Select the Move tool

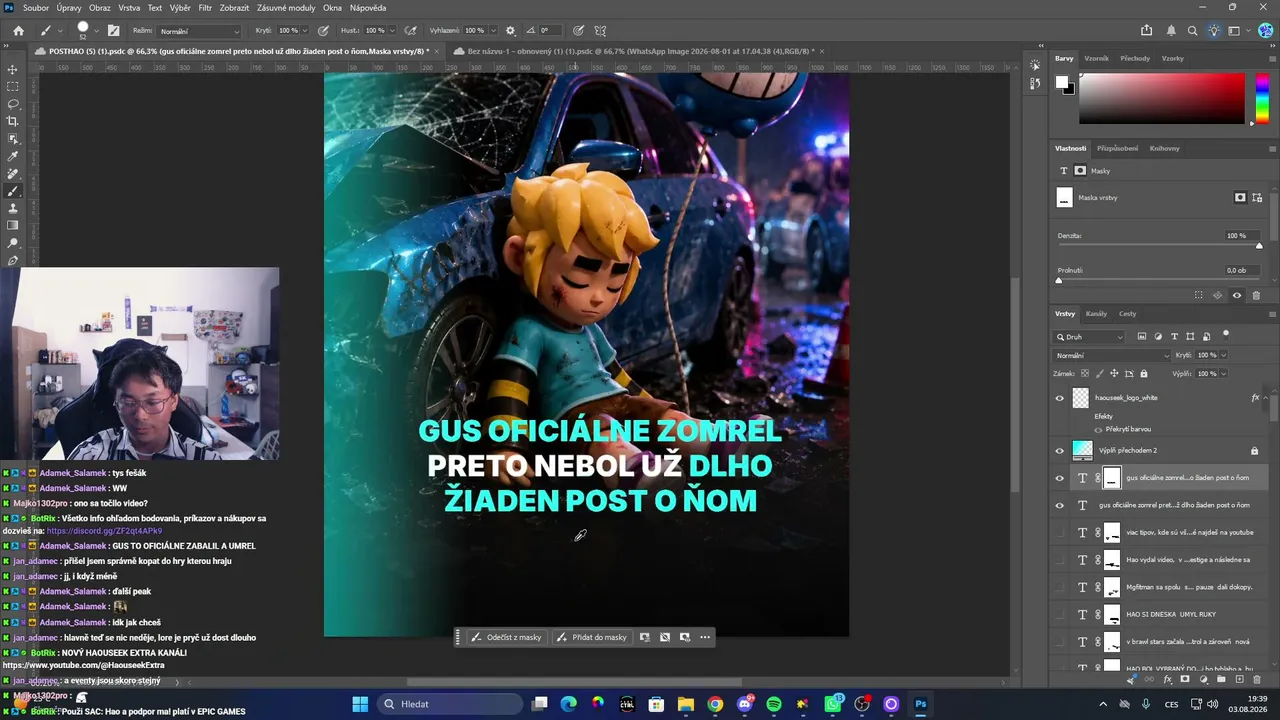pyautogui.click(x=13, y=69)
